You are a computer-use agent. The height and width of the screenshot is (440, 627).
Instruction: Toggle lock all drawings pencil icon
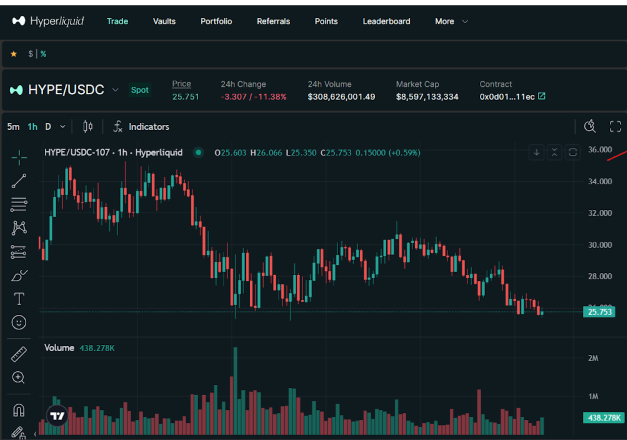[18, 433]
